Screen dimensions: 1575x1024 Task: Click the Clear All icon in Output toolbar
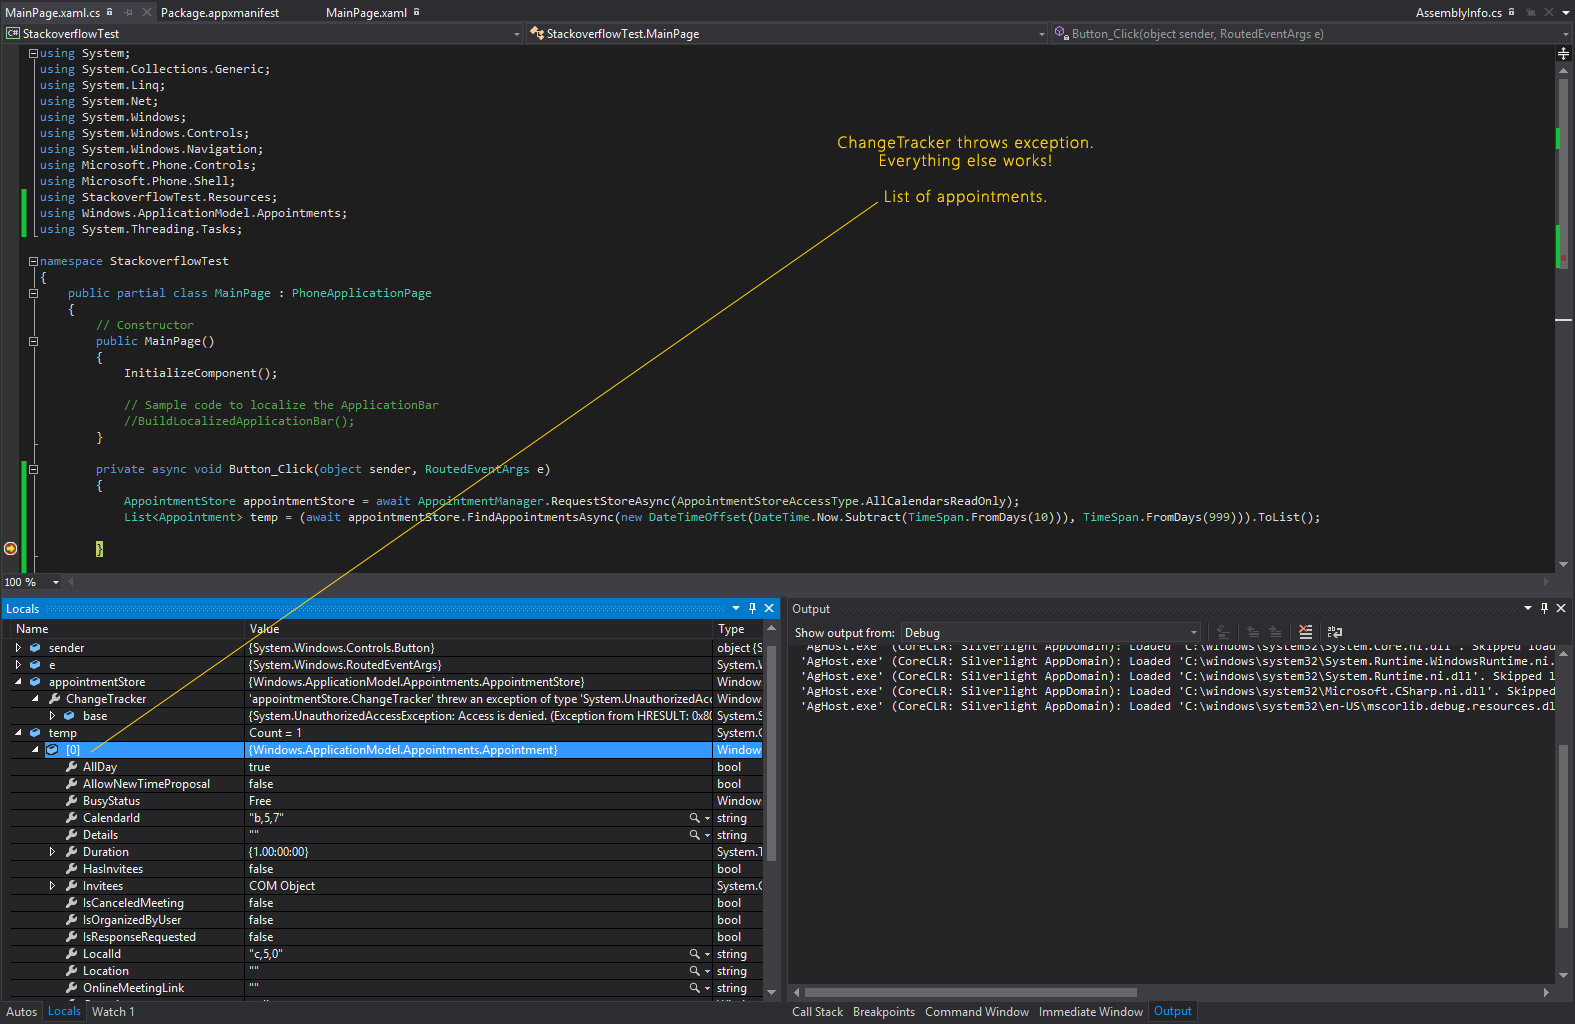(1305, 632)
